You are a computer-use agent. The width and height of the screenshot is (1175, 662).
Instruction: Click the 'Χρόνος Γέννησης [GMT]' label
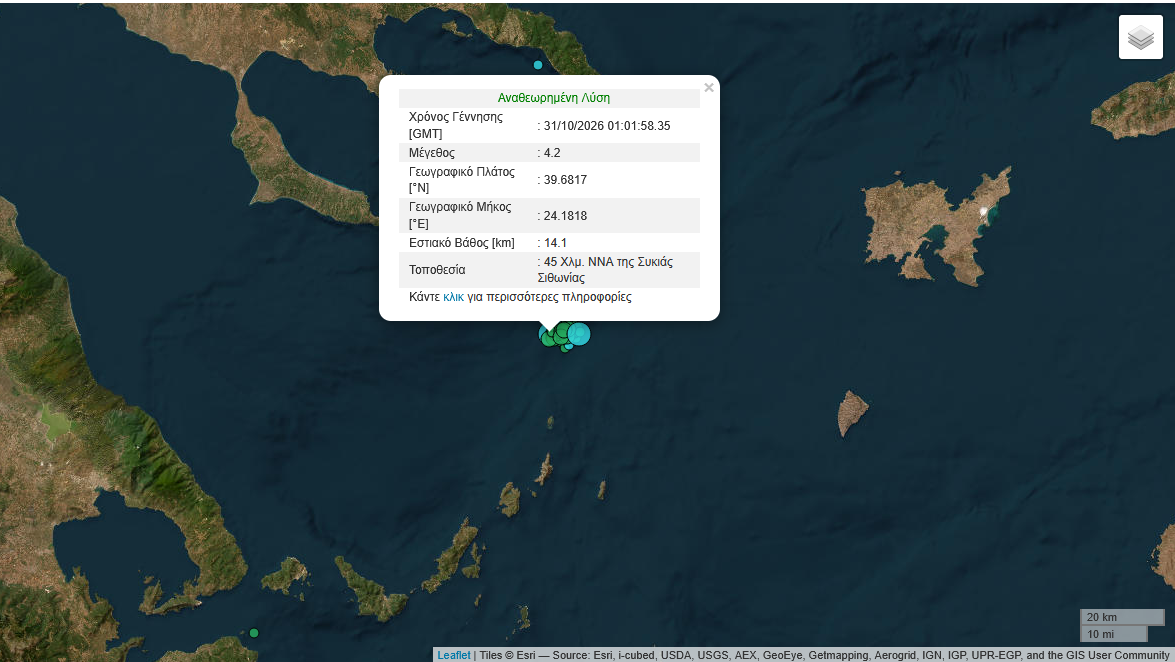(456, 125)
